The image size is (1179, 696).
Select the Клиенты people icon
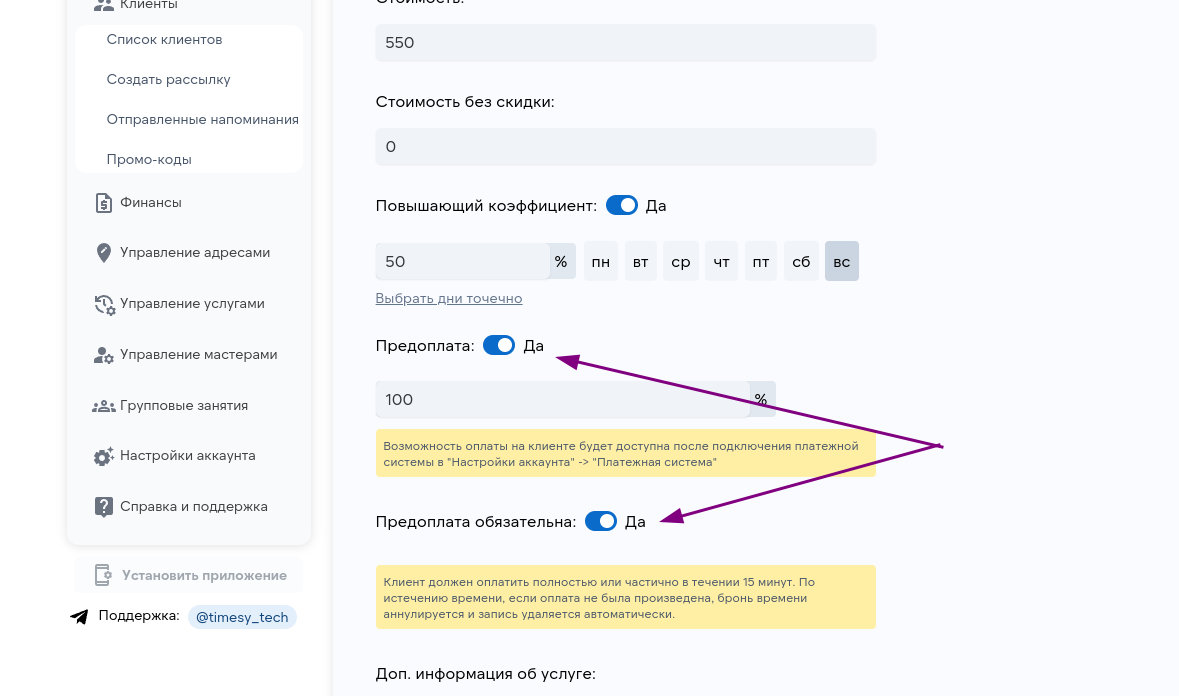pos(105,5)
